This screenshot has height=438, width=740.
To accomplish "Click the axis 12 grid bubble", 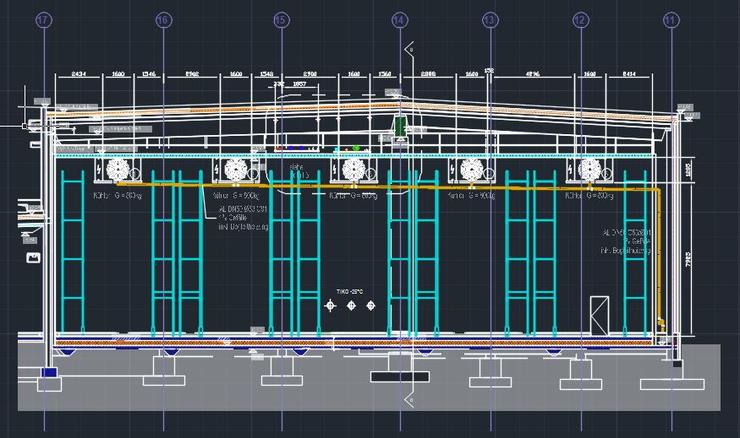I will click(x=580, y=19).
